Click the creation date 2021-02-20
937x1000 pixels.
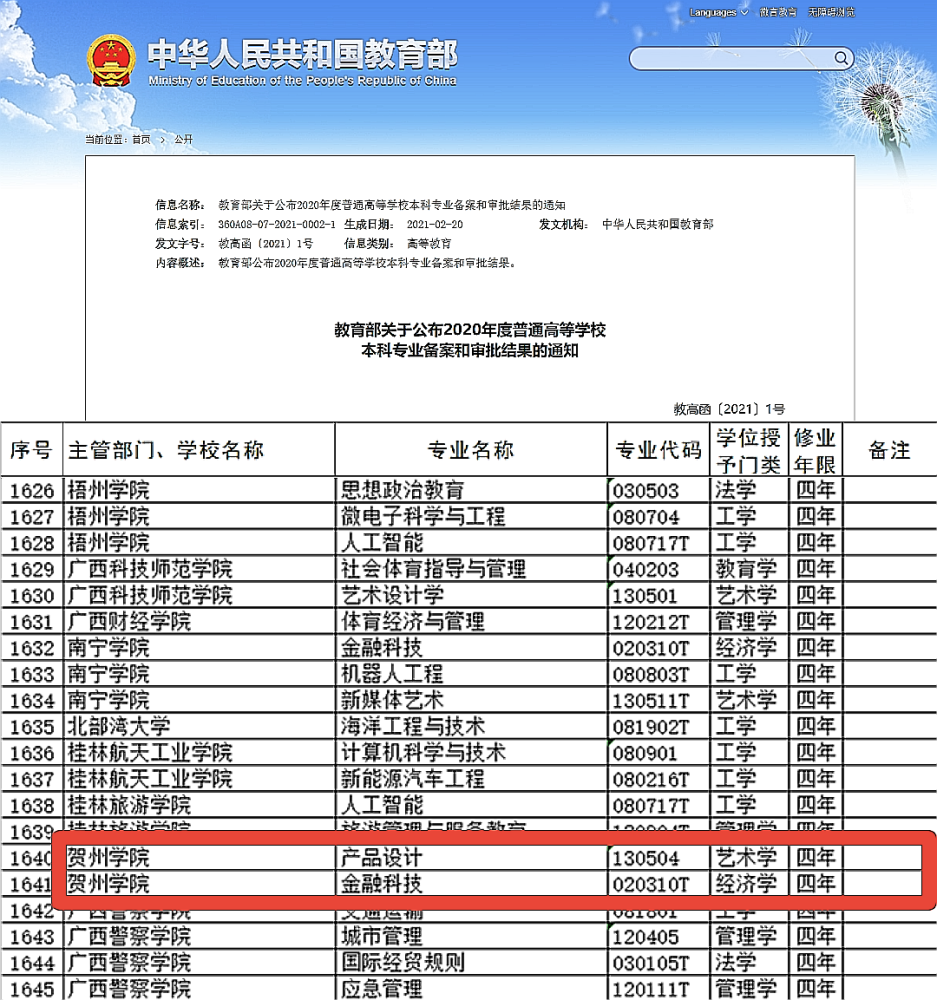(x=435, y=224)
